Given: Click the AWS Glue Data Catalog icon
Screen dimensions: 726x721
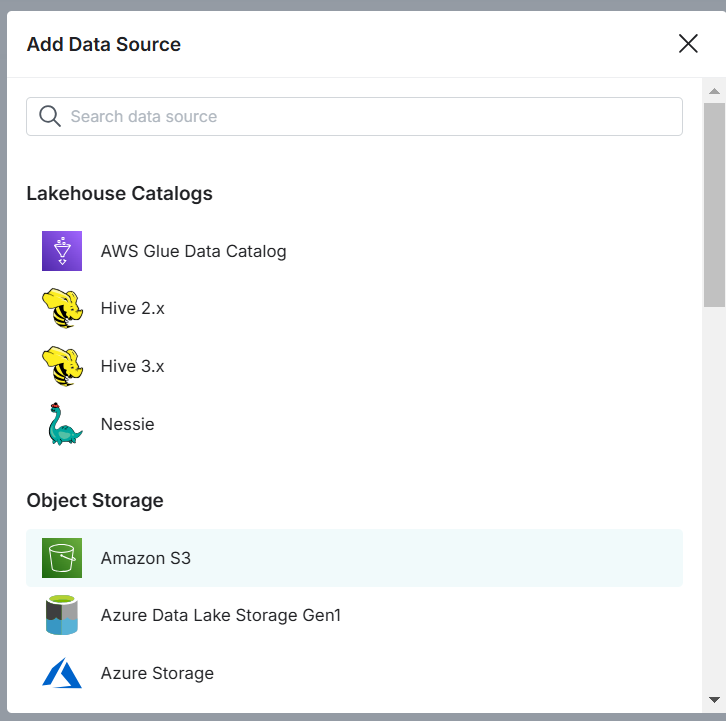Looking at the screenshot, I should [62, 251].
